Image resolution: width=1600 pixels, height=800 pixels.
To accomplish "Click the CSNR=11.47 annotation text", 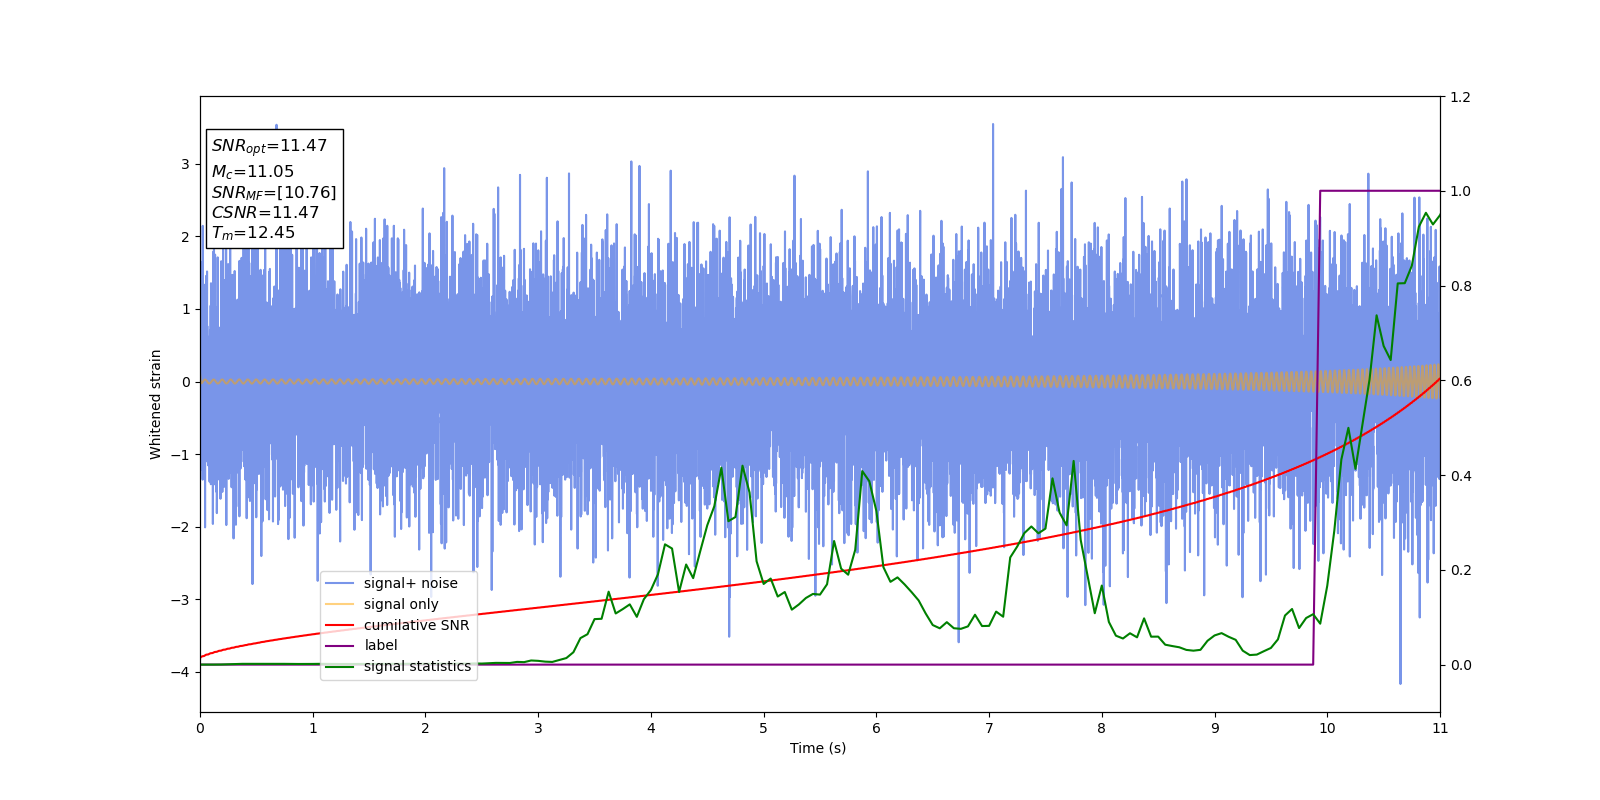I will [x=265, y=213].
